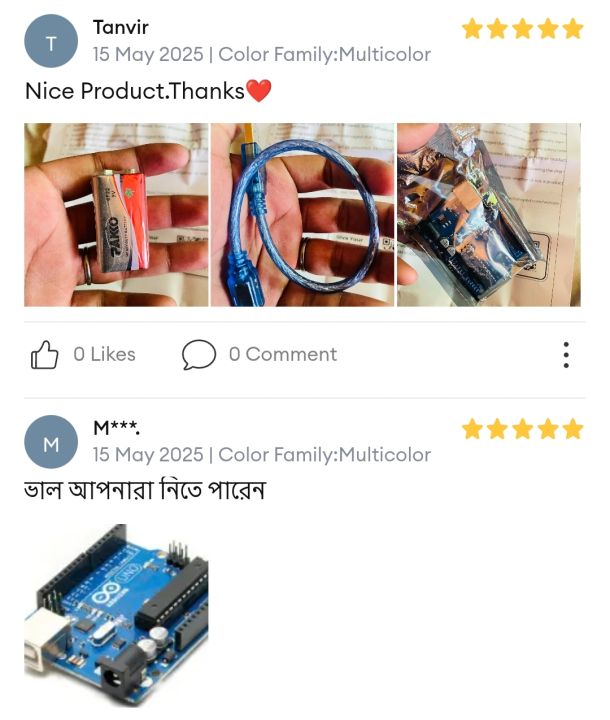Click the last star of M***'s rating
This screenshot has width=610, height=720.
(x=573, y=429)
